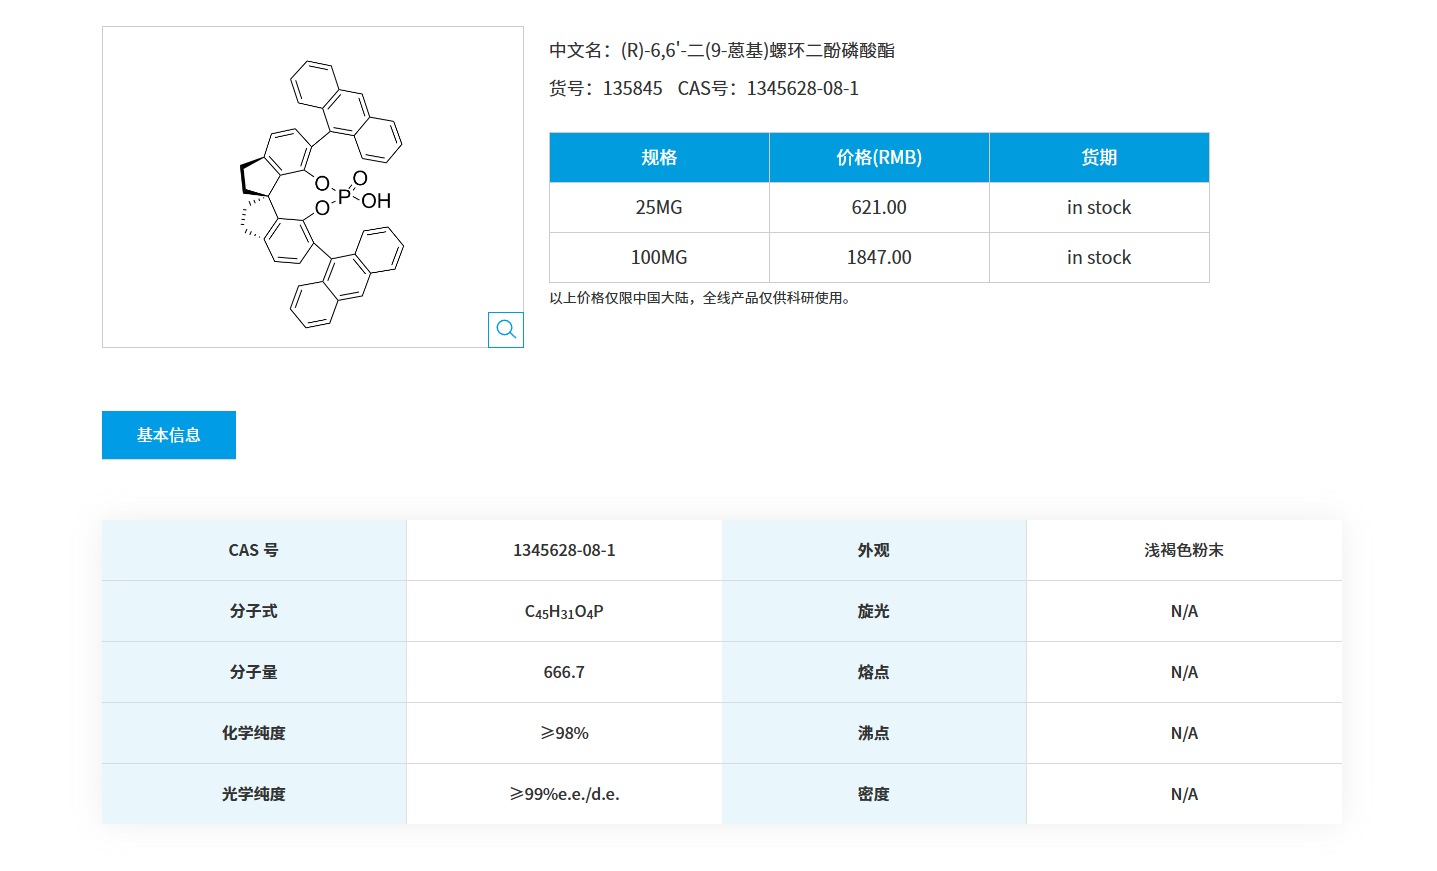Select the 价格(RMB) column header
The width and height of the screenshot is (1437, 871).
coord(878,157)
